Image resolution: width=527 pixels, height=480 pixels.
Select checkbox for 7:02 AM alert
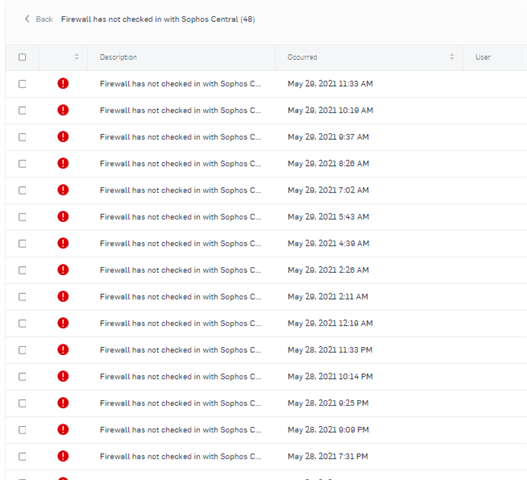[22, 190]
